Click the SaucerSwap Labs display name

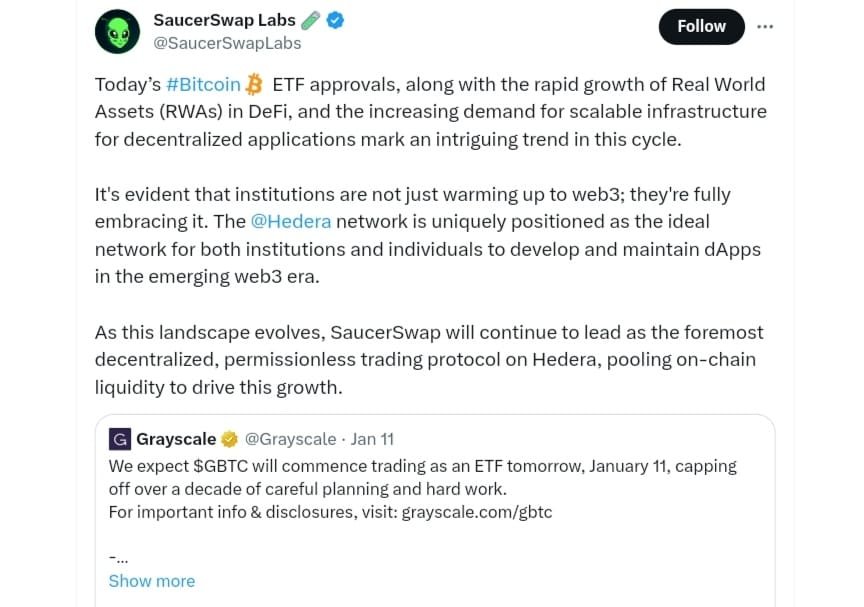click(223, 20)
